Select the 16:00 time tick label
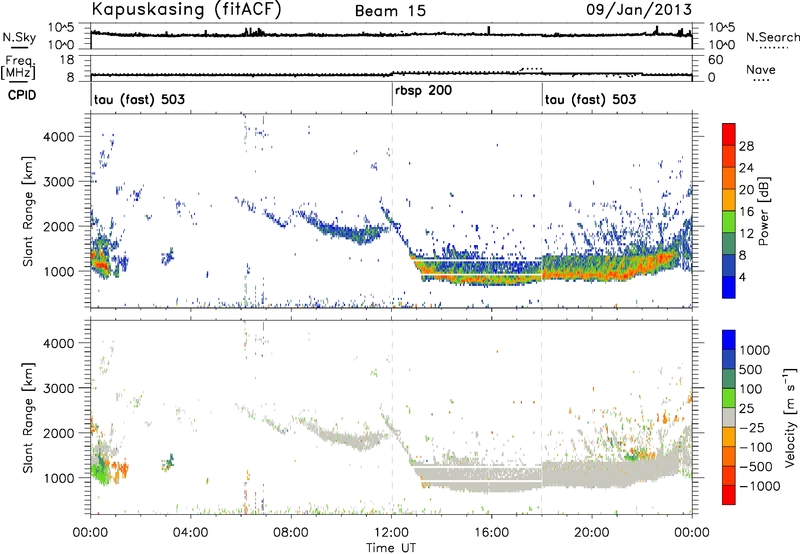 coord(491,533)
